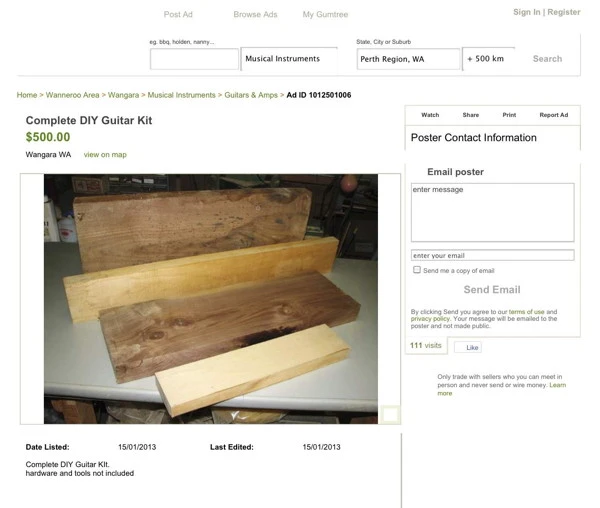
Task: Open Browse Ads in top navigation
Action: pos(255,15)
